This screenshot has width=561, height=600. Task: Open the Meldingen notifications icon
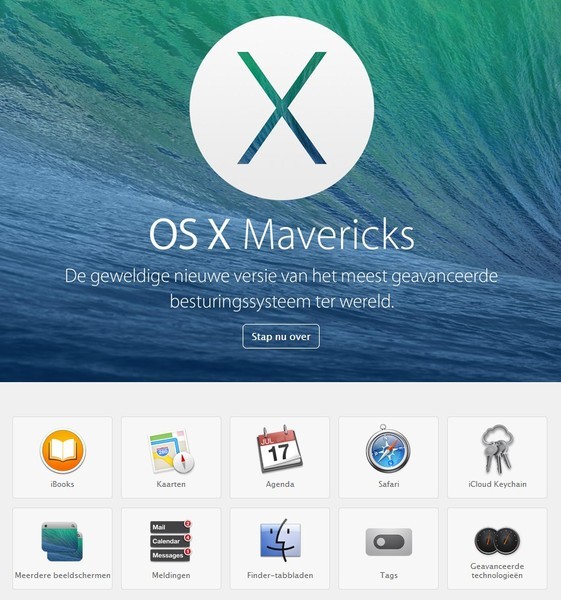(x=171, y=541)
